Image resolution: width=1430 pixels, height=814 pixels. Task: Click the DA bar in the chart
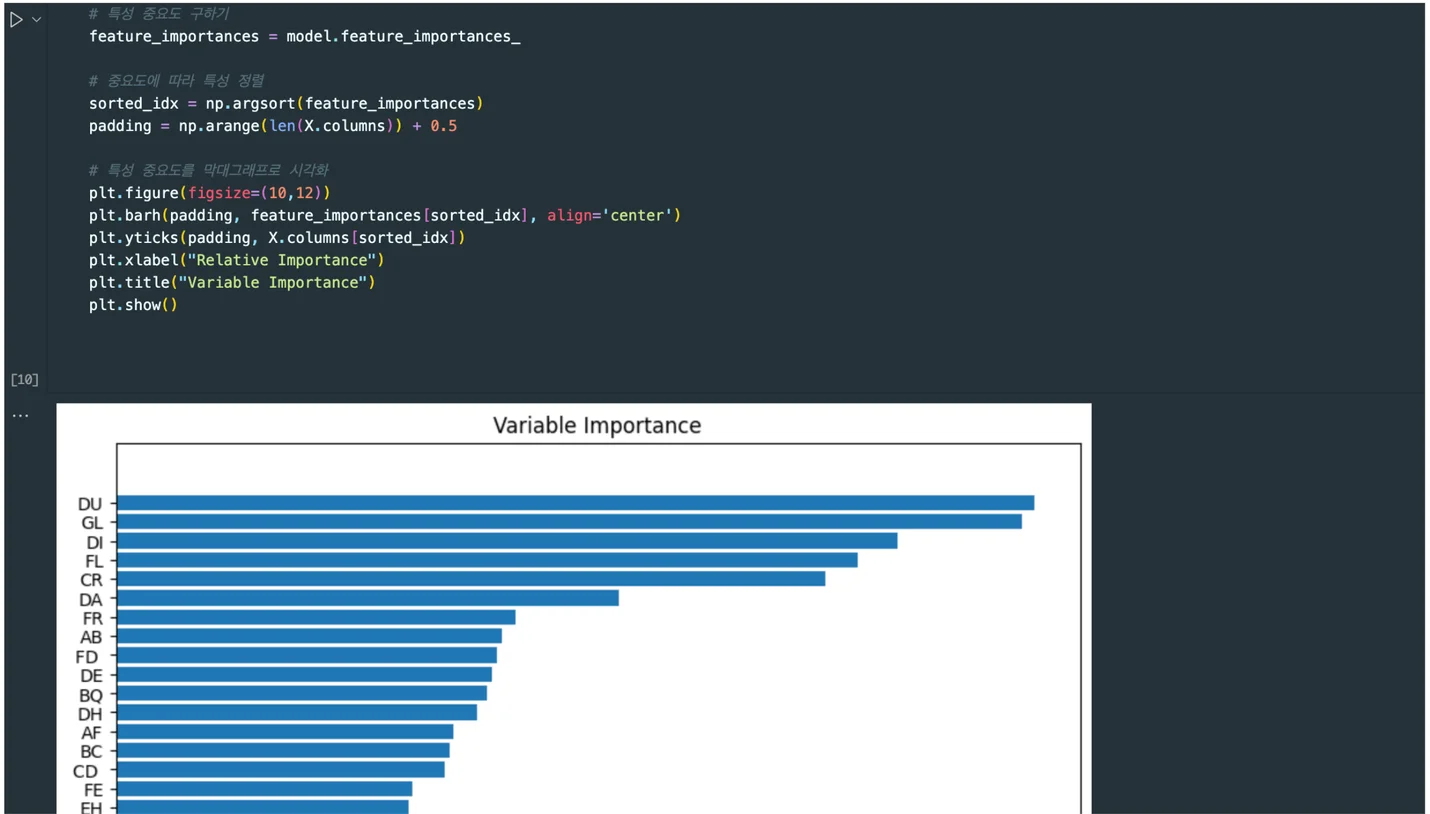pyautogui.click(x=368, y=598)
